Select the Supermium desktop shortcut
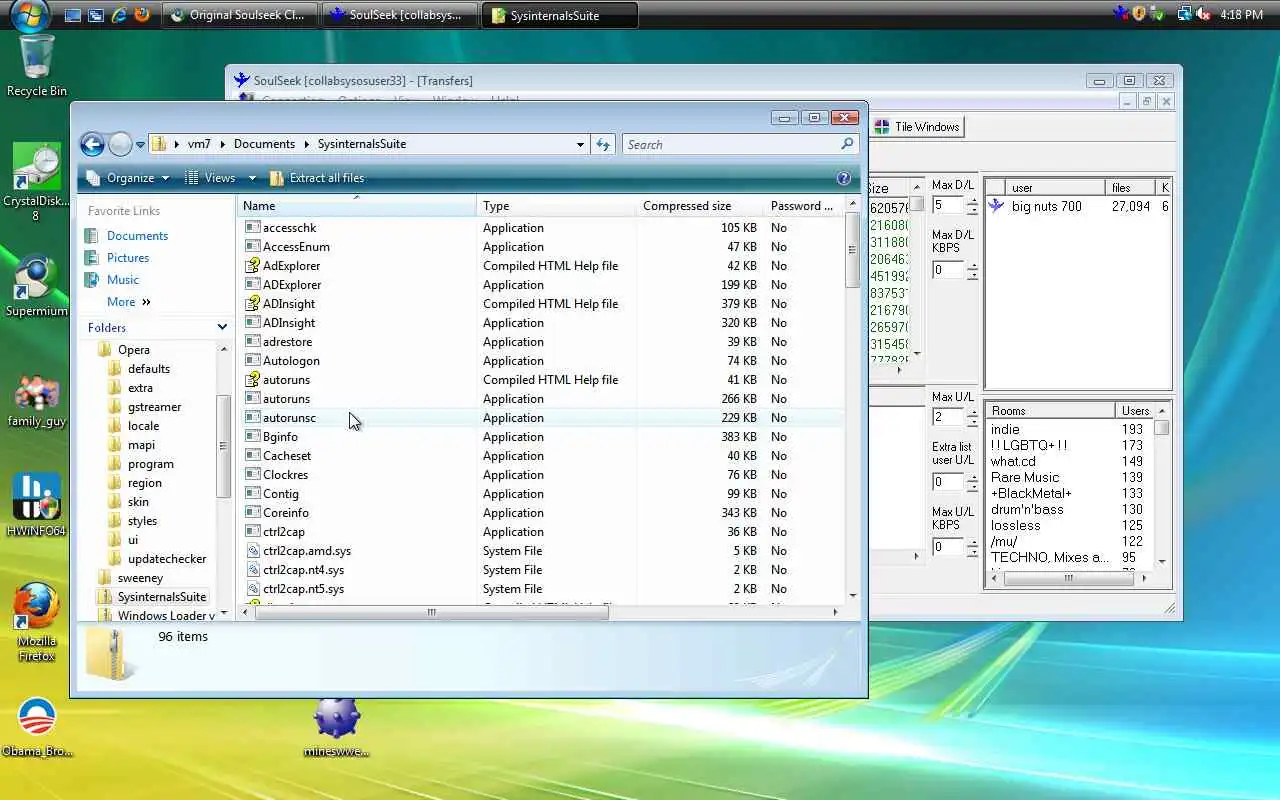Viewport: 1280px width, 800px height. tap(36, 287)
